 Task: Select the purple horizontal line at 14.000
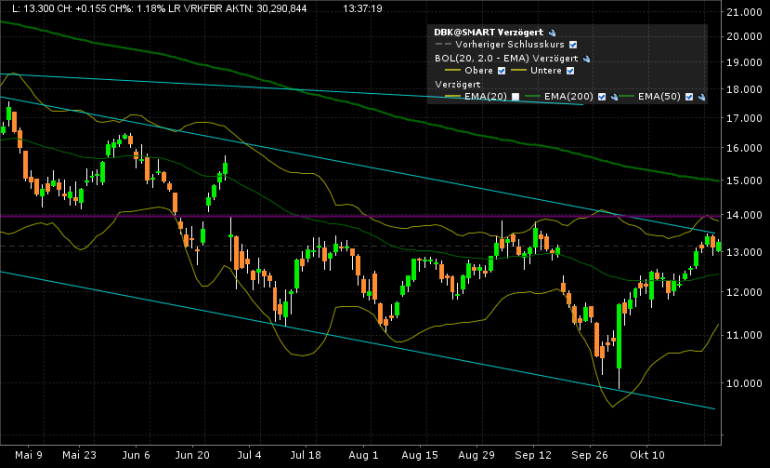[x=360, y=216]
